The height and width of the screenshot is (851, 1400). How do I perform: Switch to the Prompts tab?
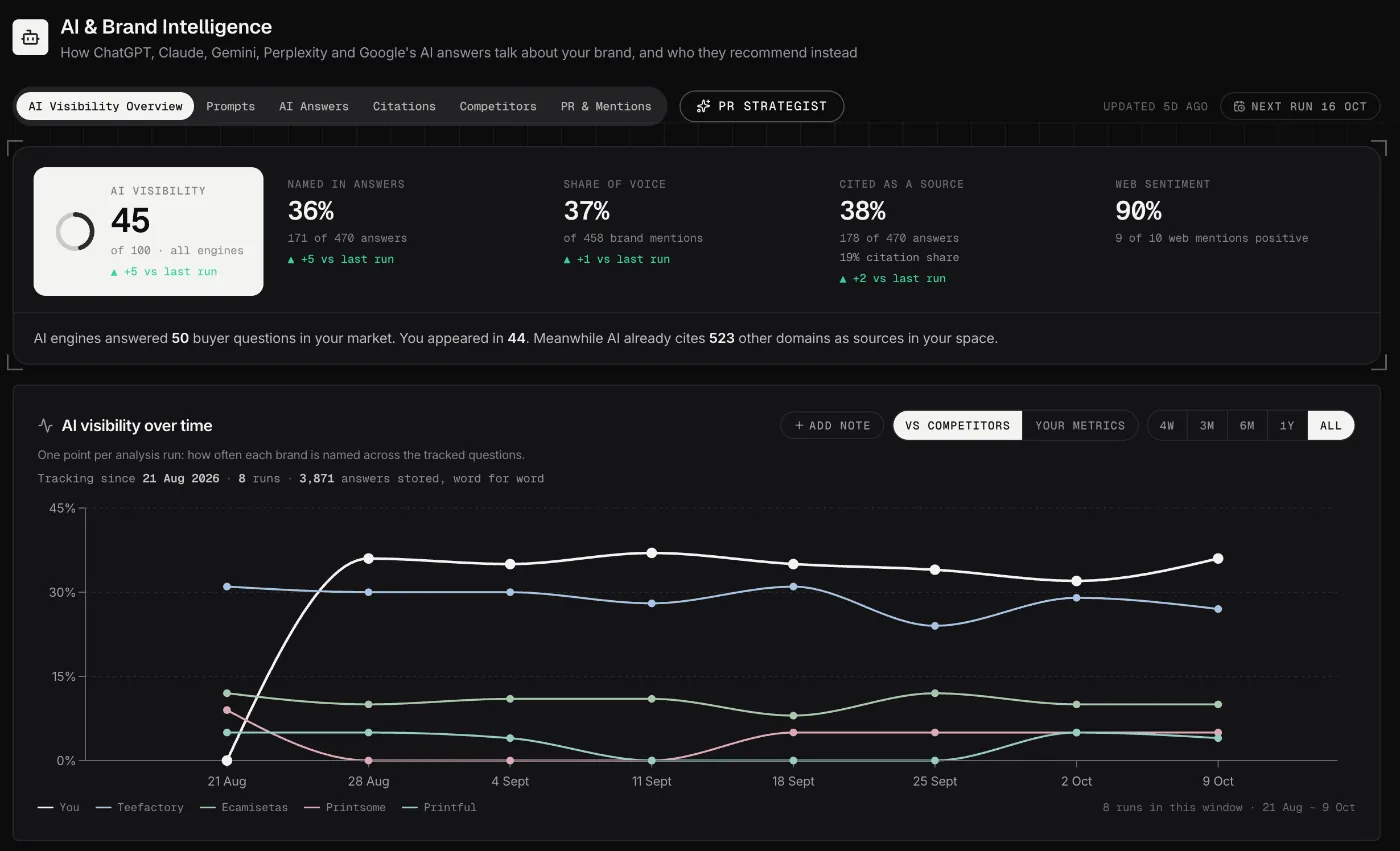pos(230,106)
